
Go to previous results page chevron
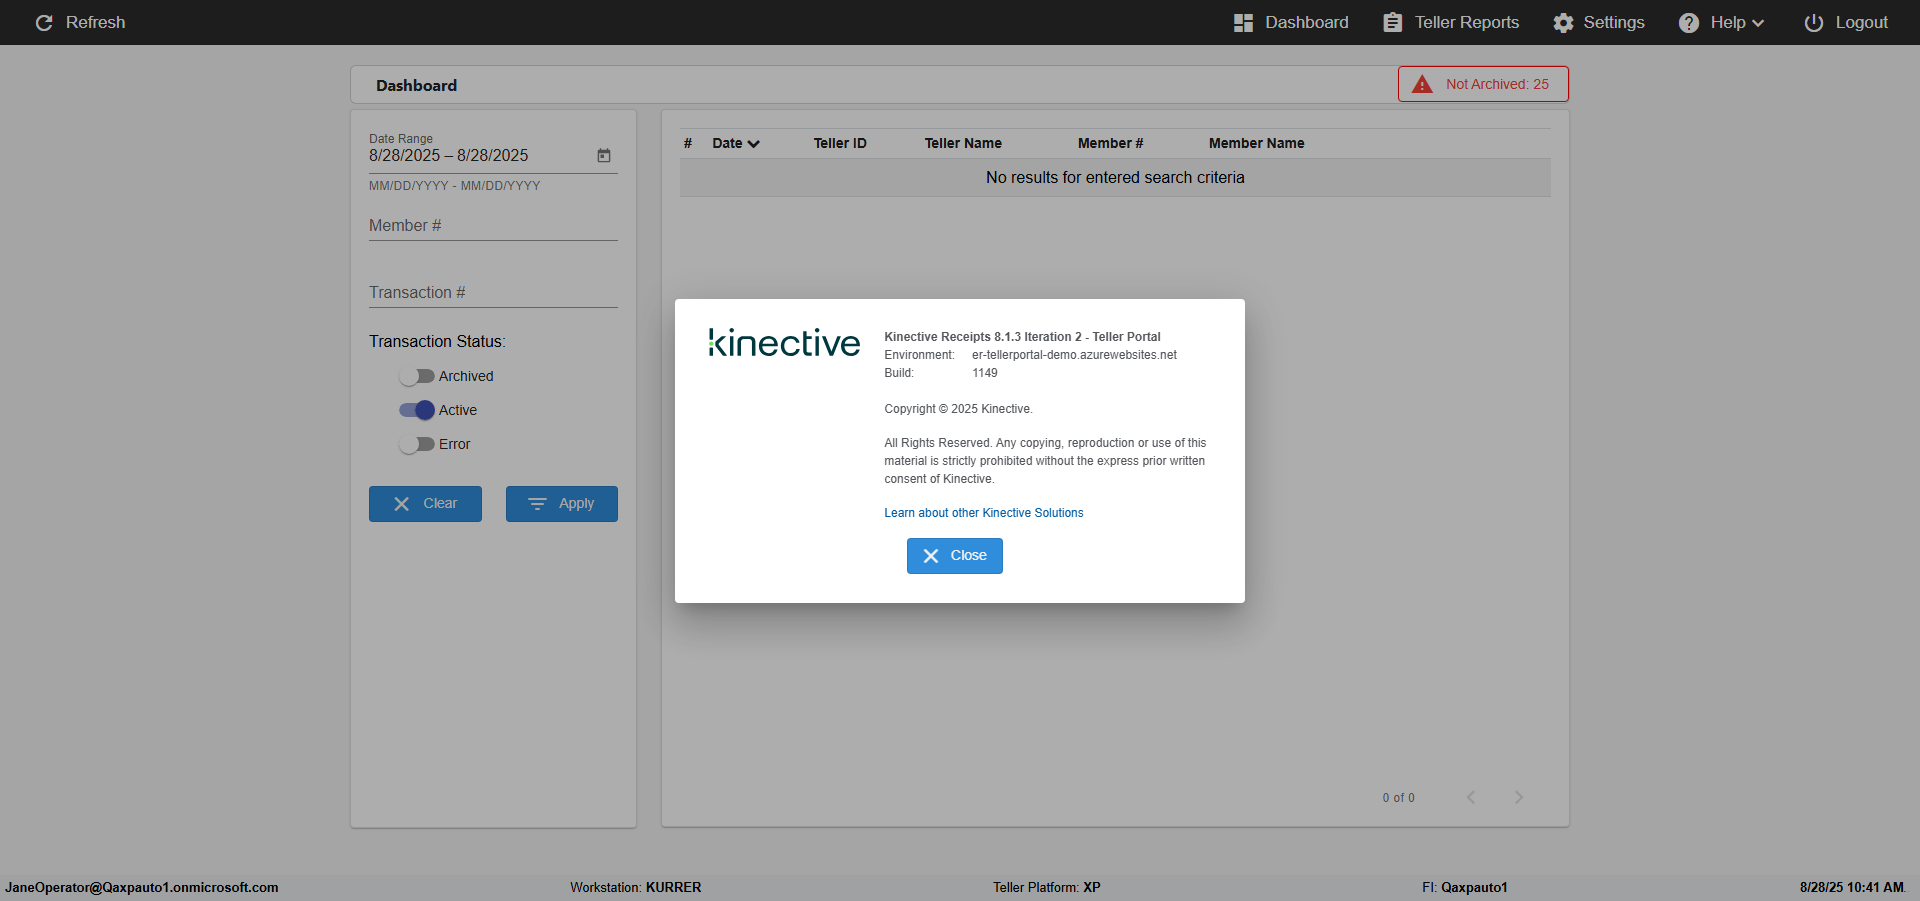1471,797
